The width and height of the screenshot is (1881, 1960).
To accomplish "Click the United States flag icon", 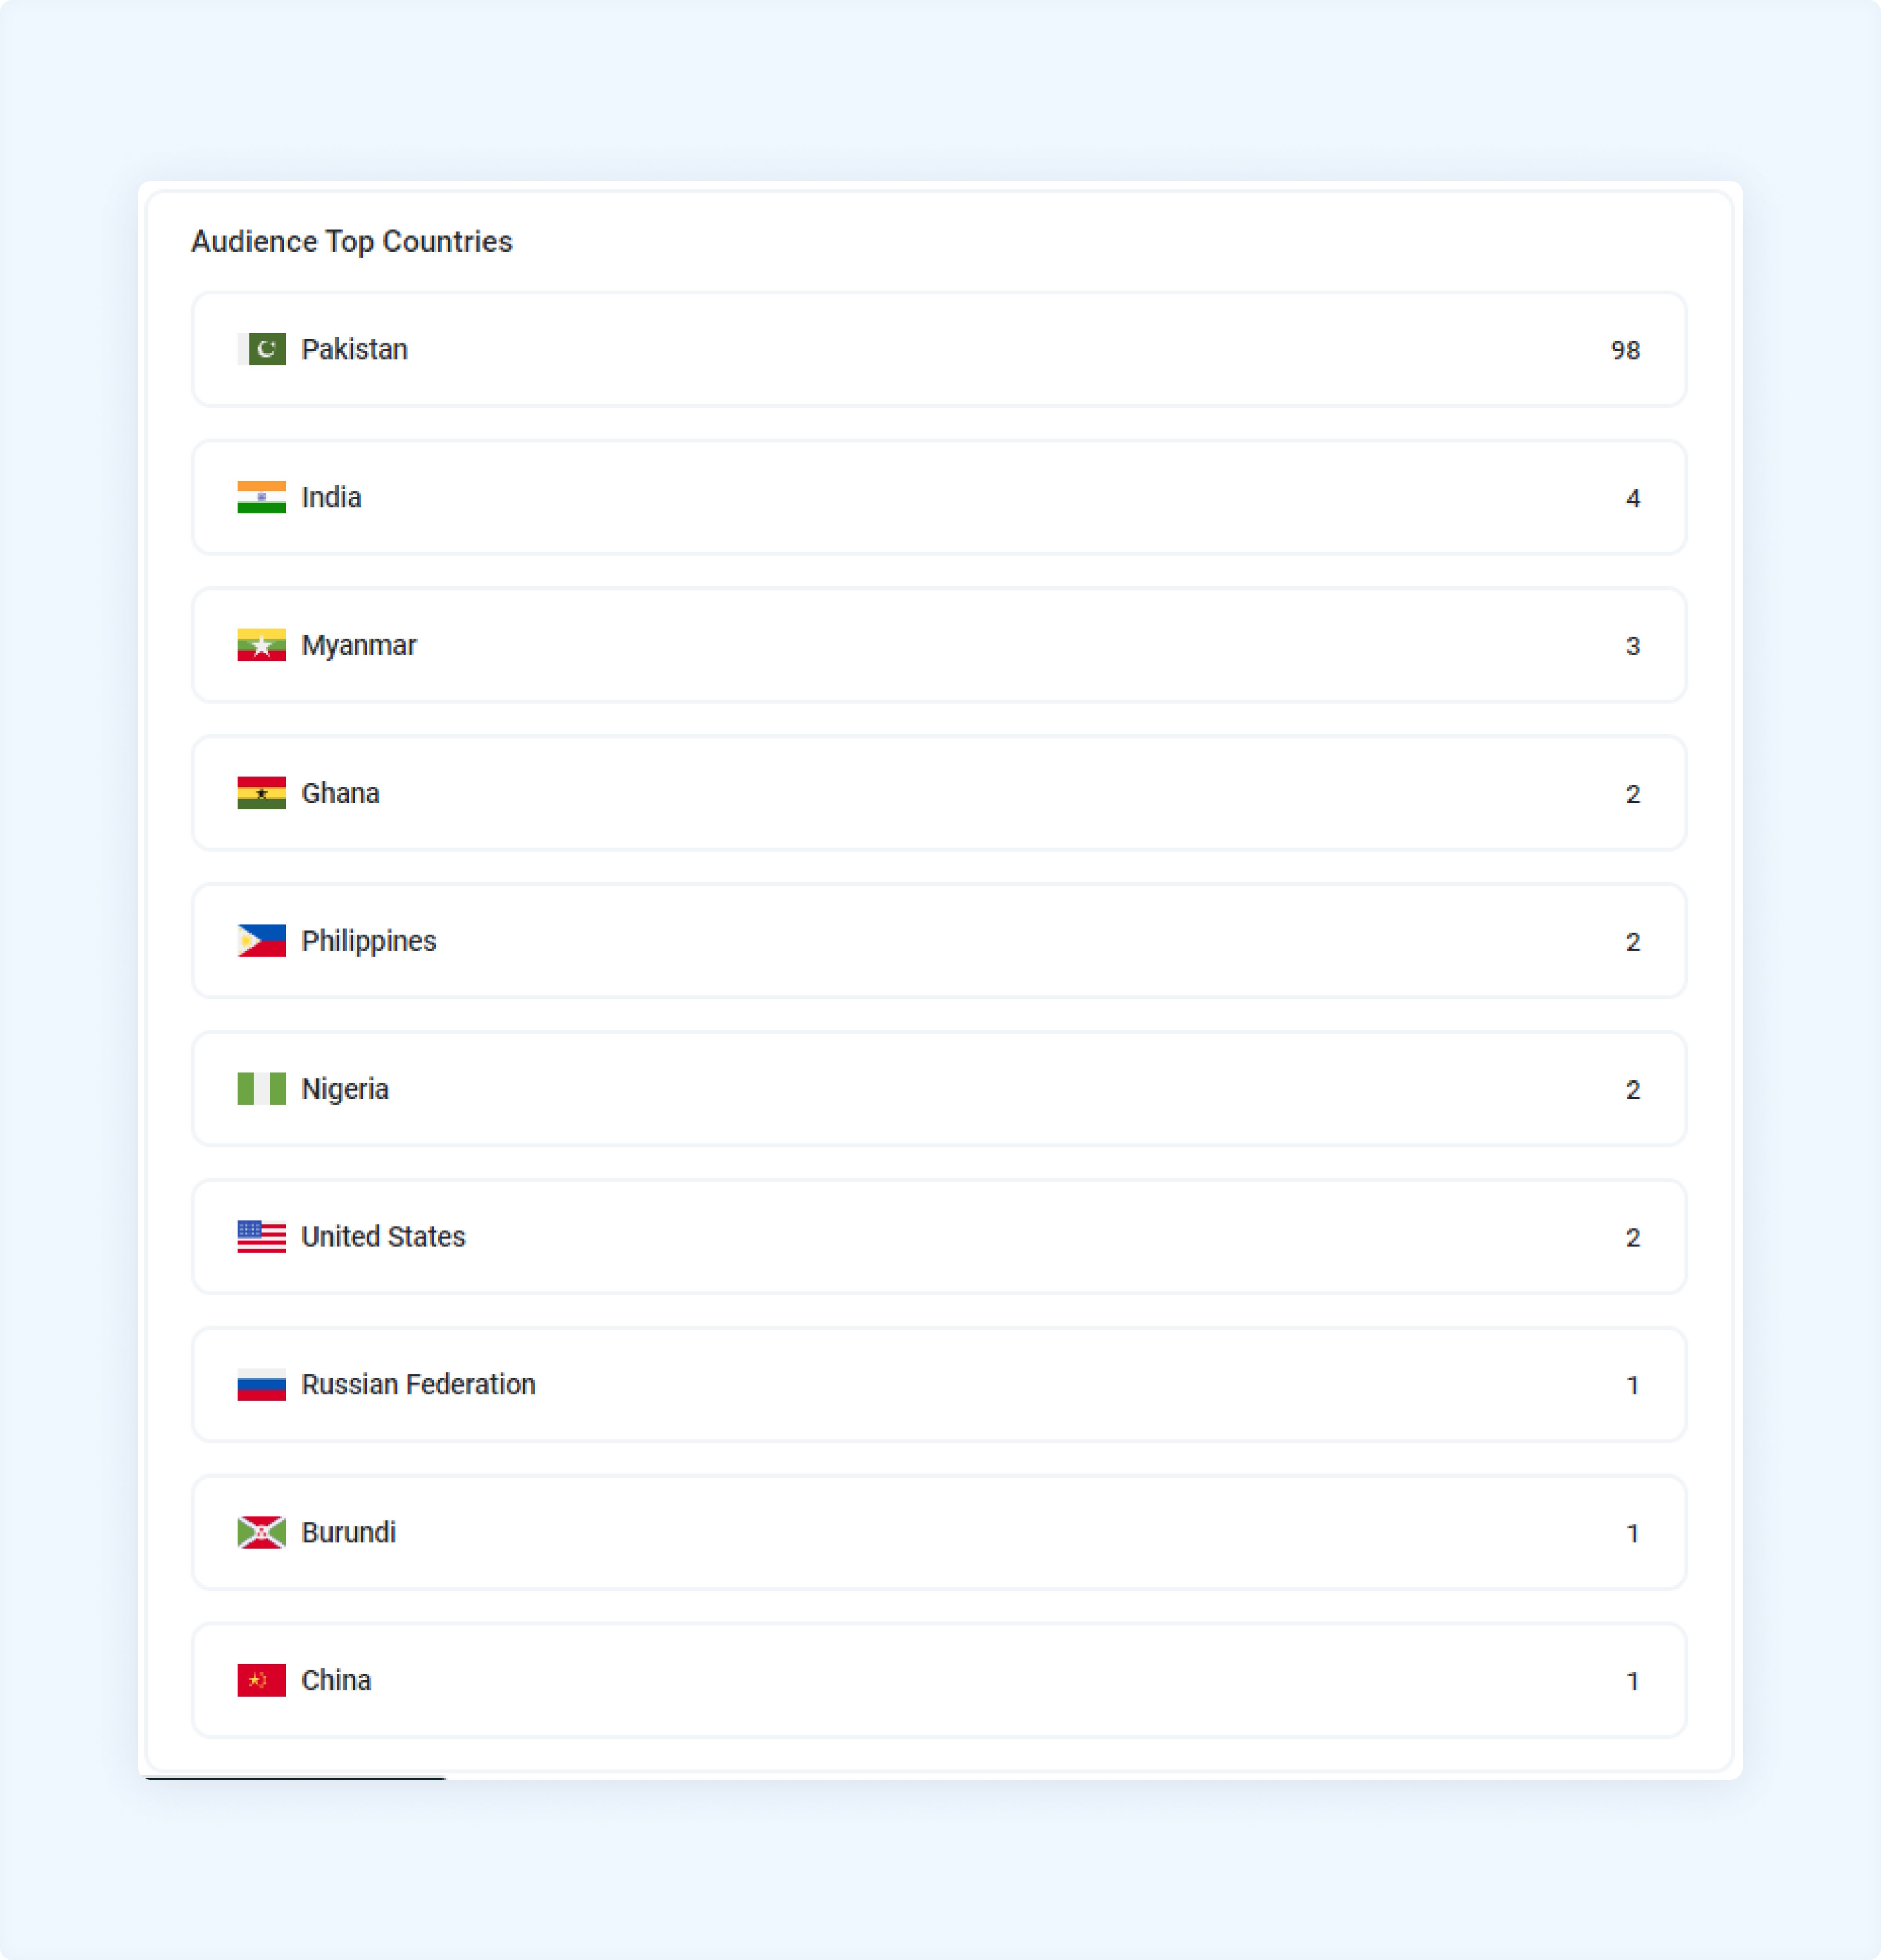I will click(261, 1237).
